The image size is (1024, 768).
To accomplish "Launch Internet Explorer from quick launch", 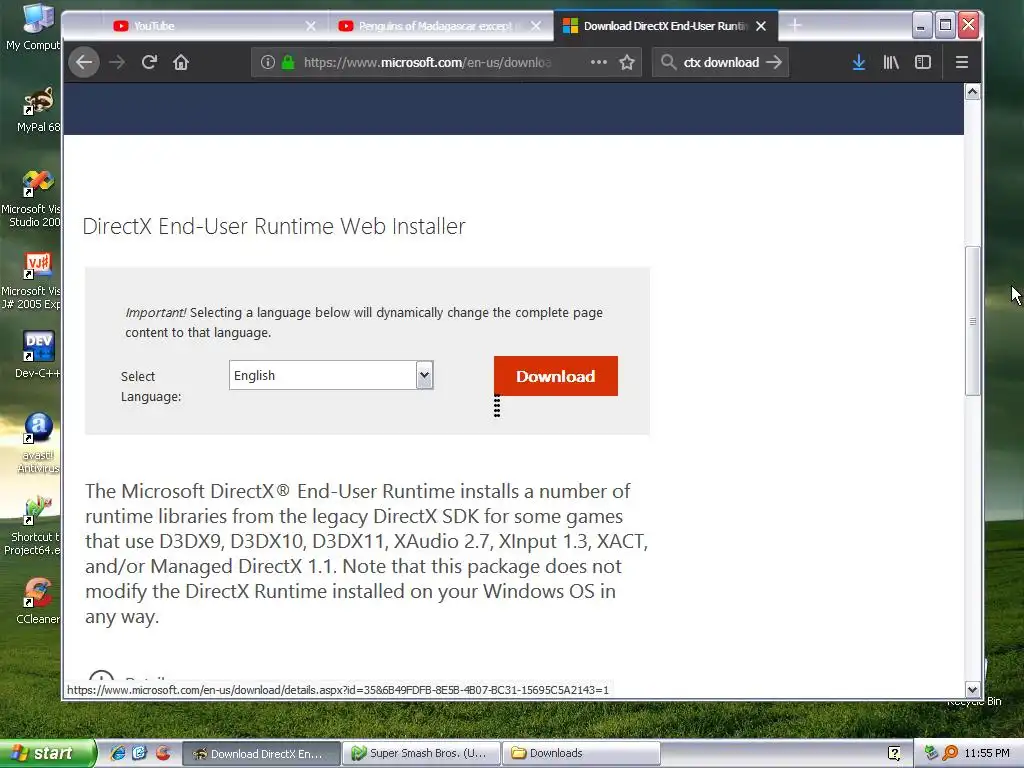I will pyautogui.click(x=118, y=753).
